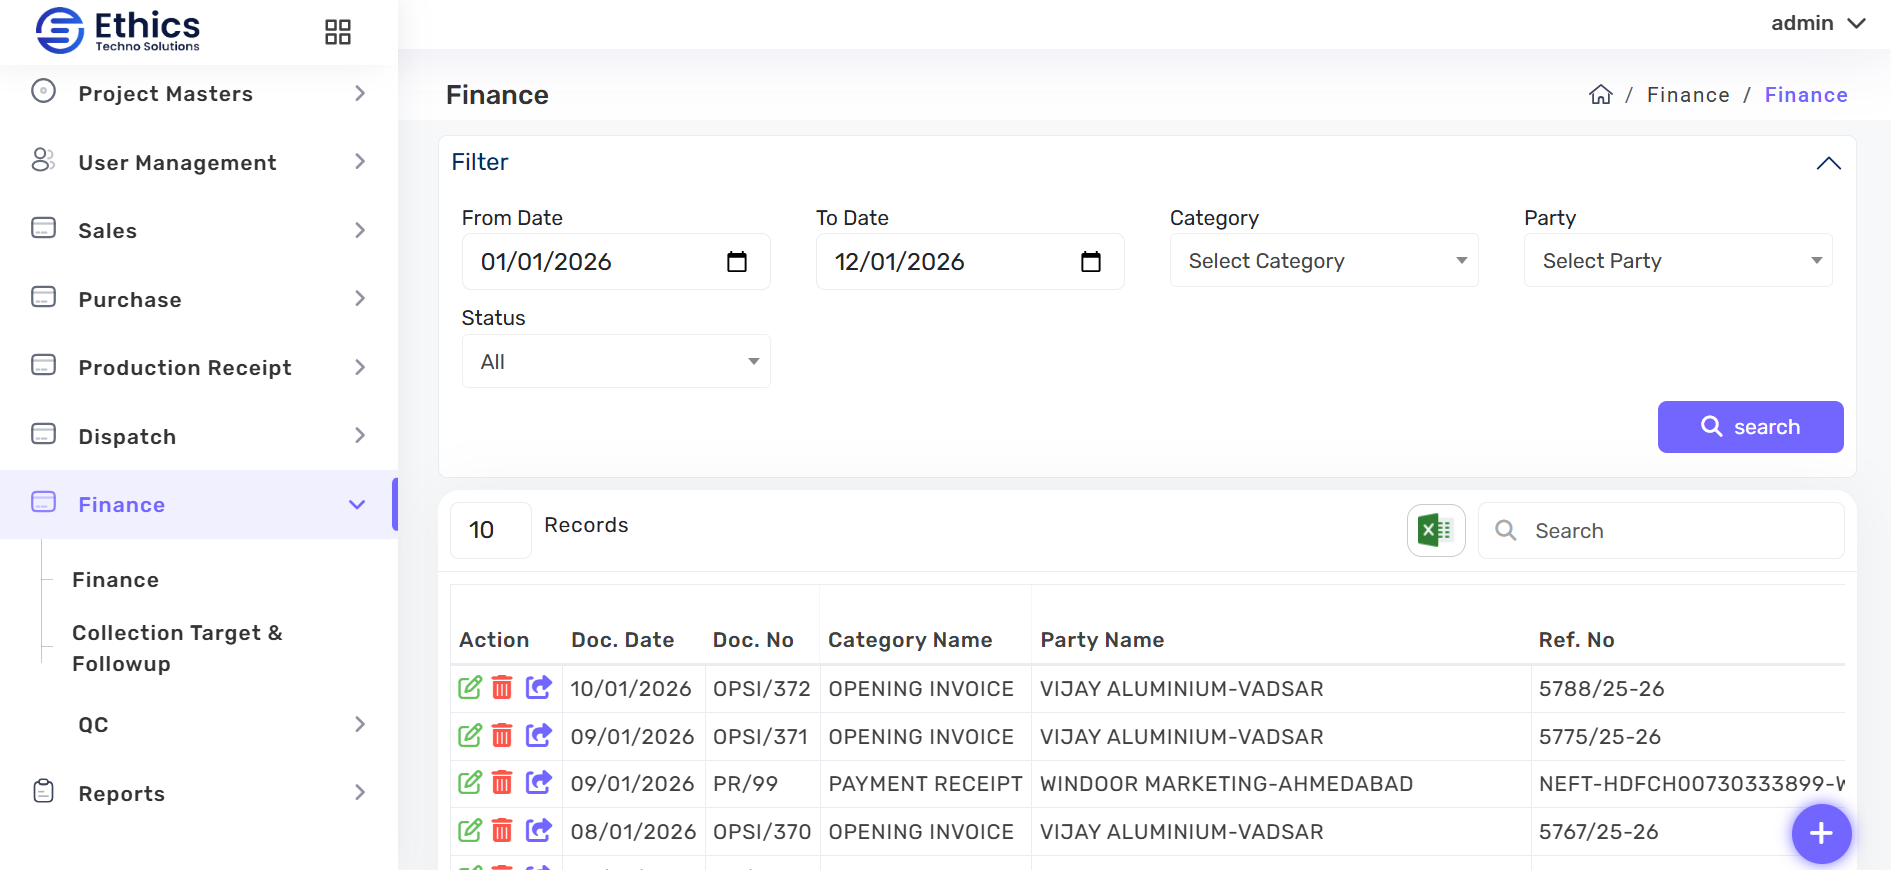
Task: Expand the Reports sidebar menu
Action: 198,793
